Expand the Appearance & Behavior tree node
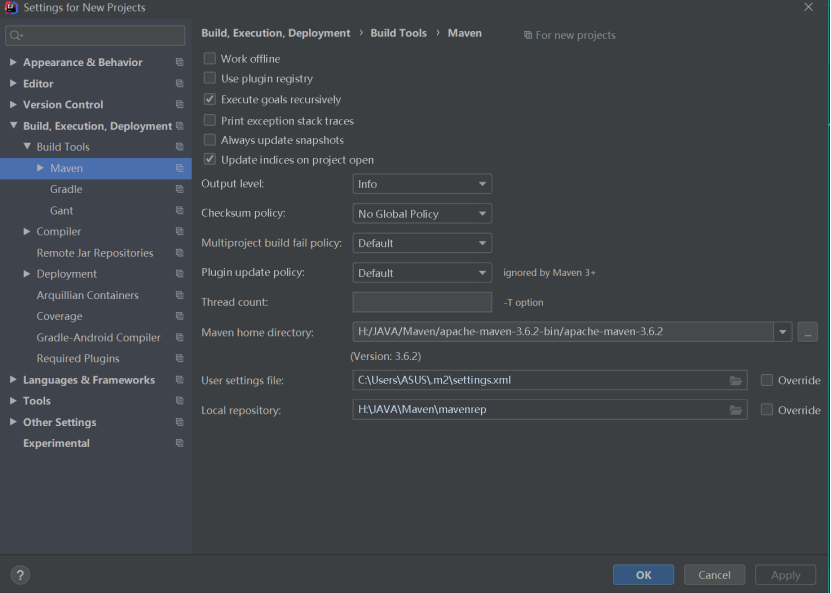Viewport: 831px width, 593px height. click(13, 63)
